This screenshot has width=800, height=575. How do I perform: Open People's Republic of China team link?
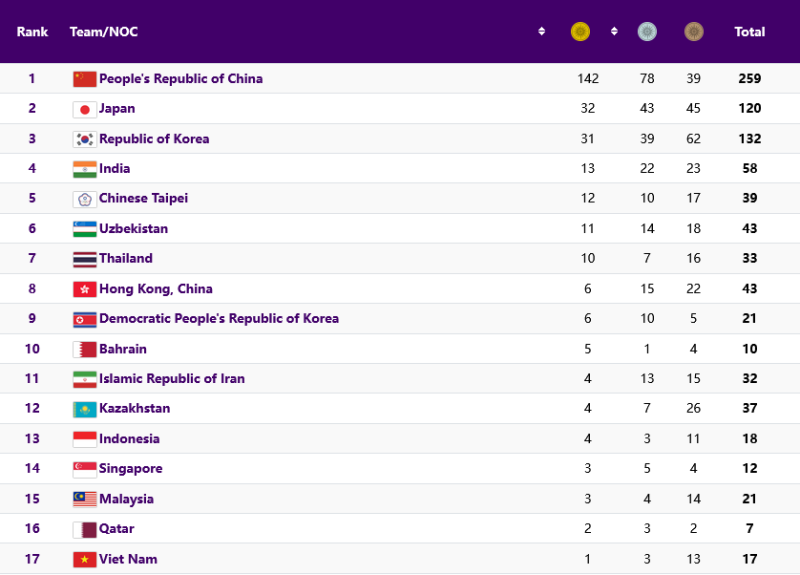[x=181, y=79]
